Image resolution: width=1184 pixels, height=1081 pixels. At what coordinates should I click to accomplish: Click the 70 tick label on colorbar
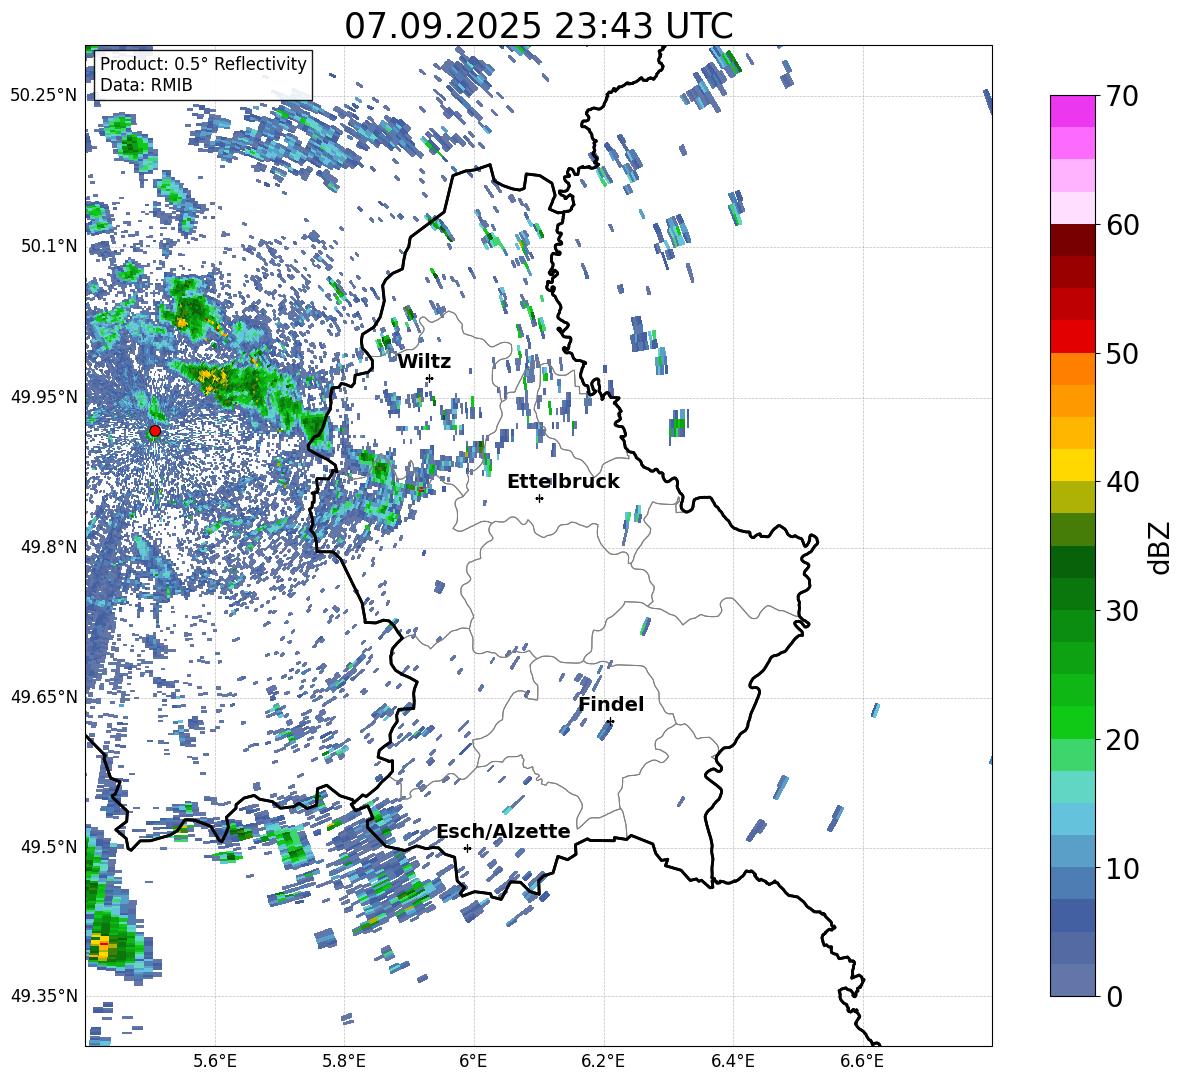point(1122,96)
